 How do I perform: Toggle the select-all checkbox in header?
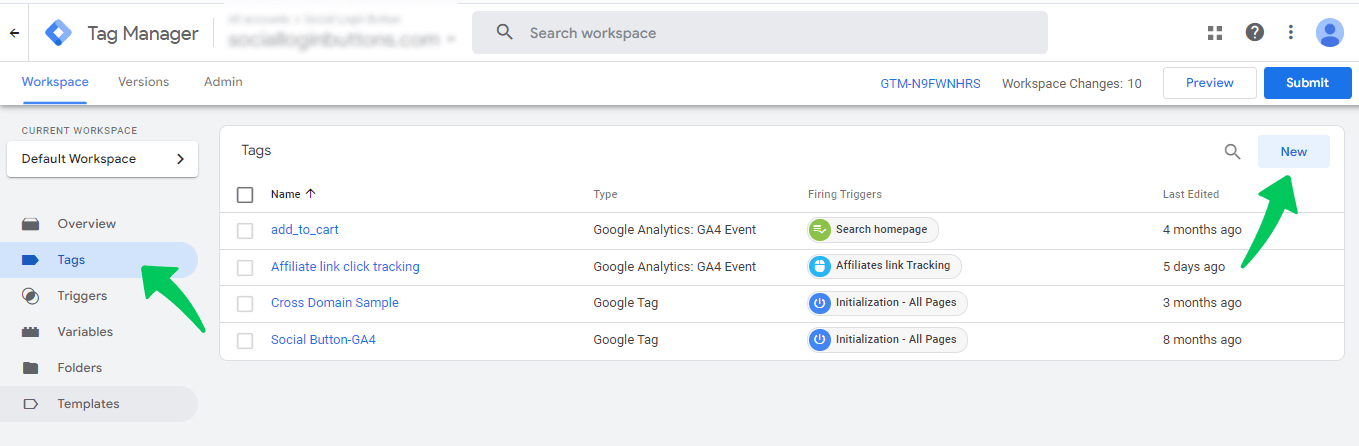(x=245, y=194)
